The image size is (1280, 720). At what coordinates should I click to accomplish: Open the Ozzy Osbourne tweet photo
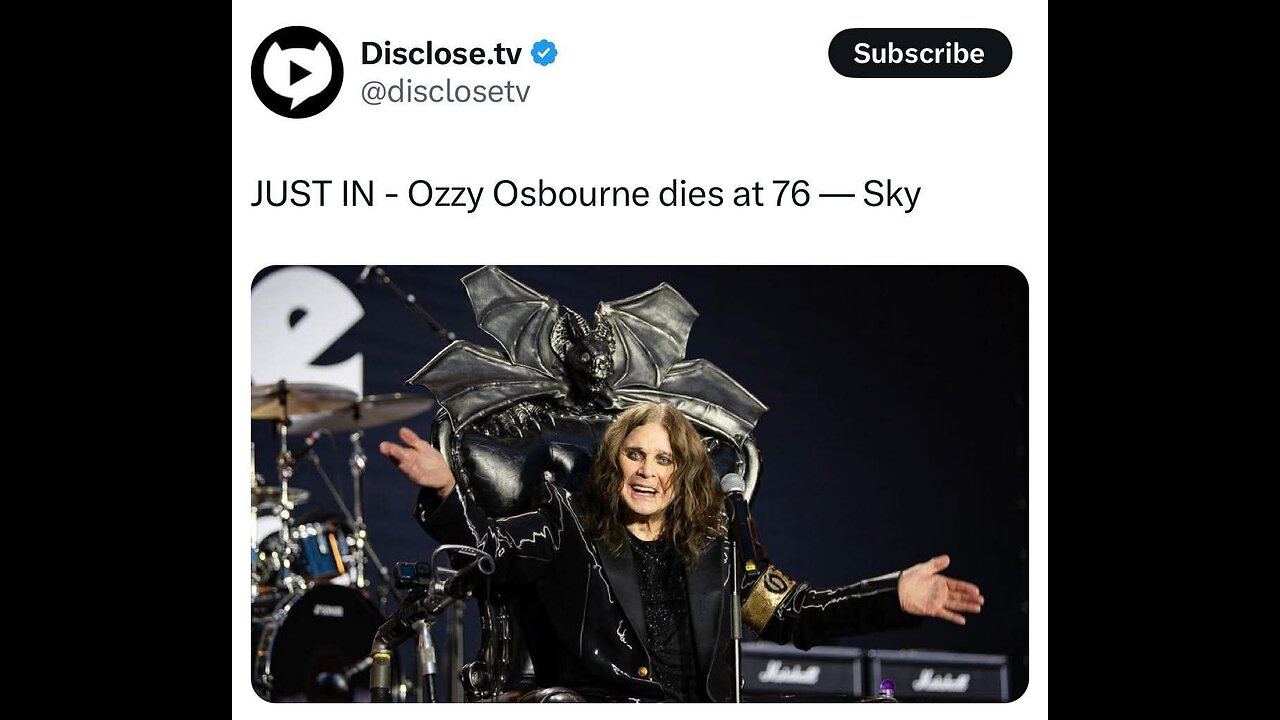tap(639, 483)
